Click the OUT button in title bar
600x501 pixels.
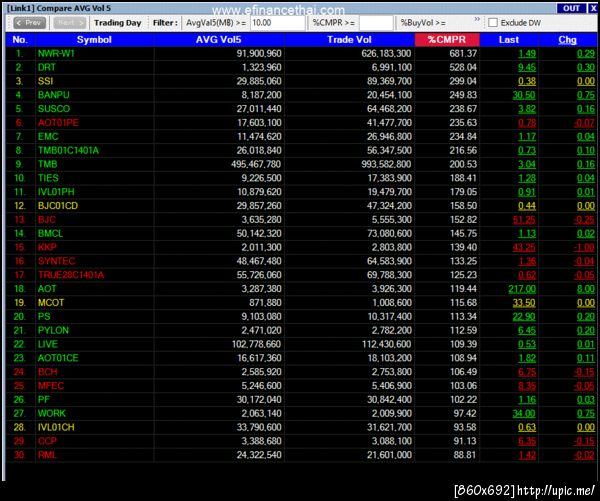[571, 8]
